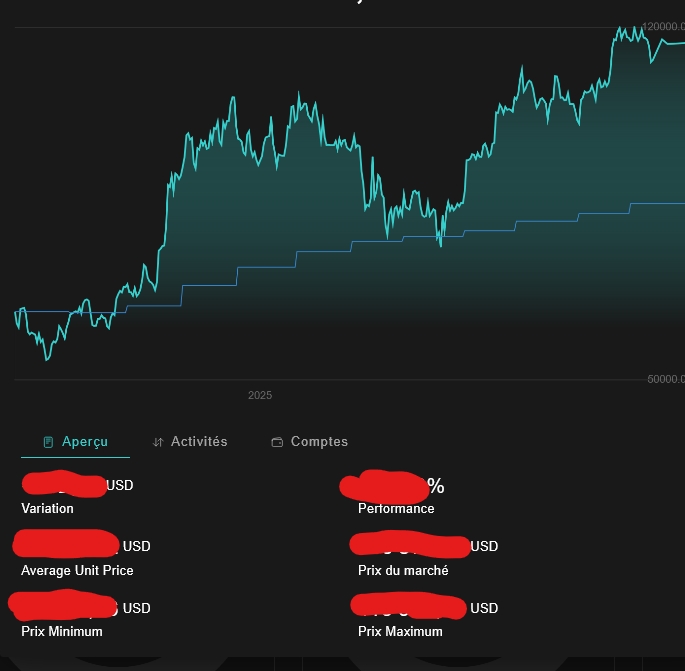Click the 2025 x-axis label
This screenshot has width=685, height=671.
click(x=260, y=396)
